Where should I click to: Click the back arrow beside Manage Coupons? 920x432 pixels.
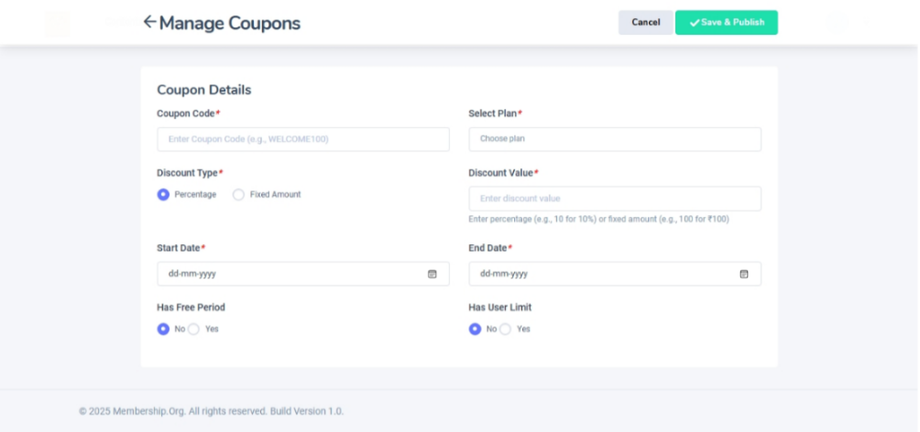pyautogui.click(x=150, y=22)
